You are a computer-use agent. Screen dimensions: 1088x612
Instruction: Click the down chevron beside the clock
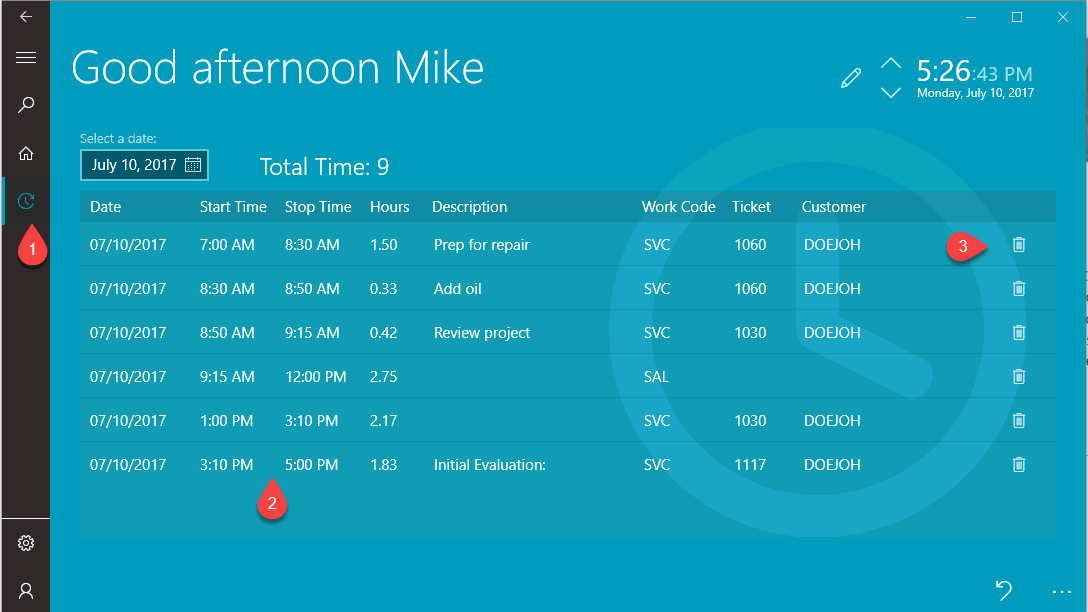[890, 93]
